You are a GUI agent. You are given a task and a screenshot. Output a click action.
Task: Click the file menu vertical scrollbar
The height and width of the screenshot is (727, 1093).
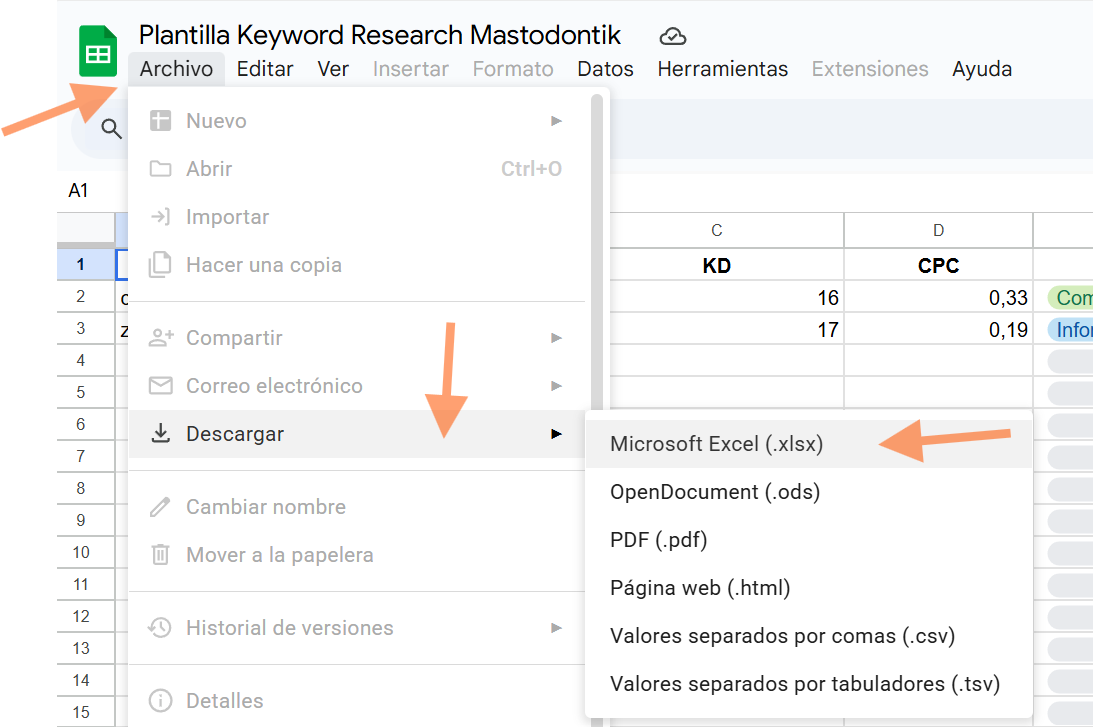pos(597,254)
